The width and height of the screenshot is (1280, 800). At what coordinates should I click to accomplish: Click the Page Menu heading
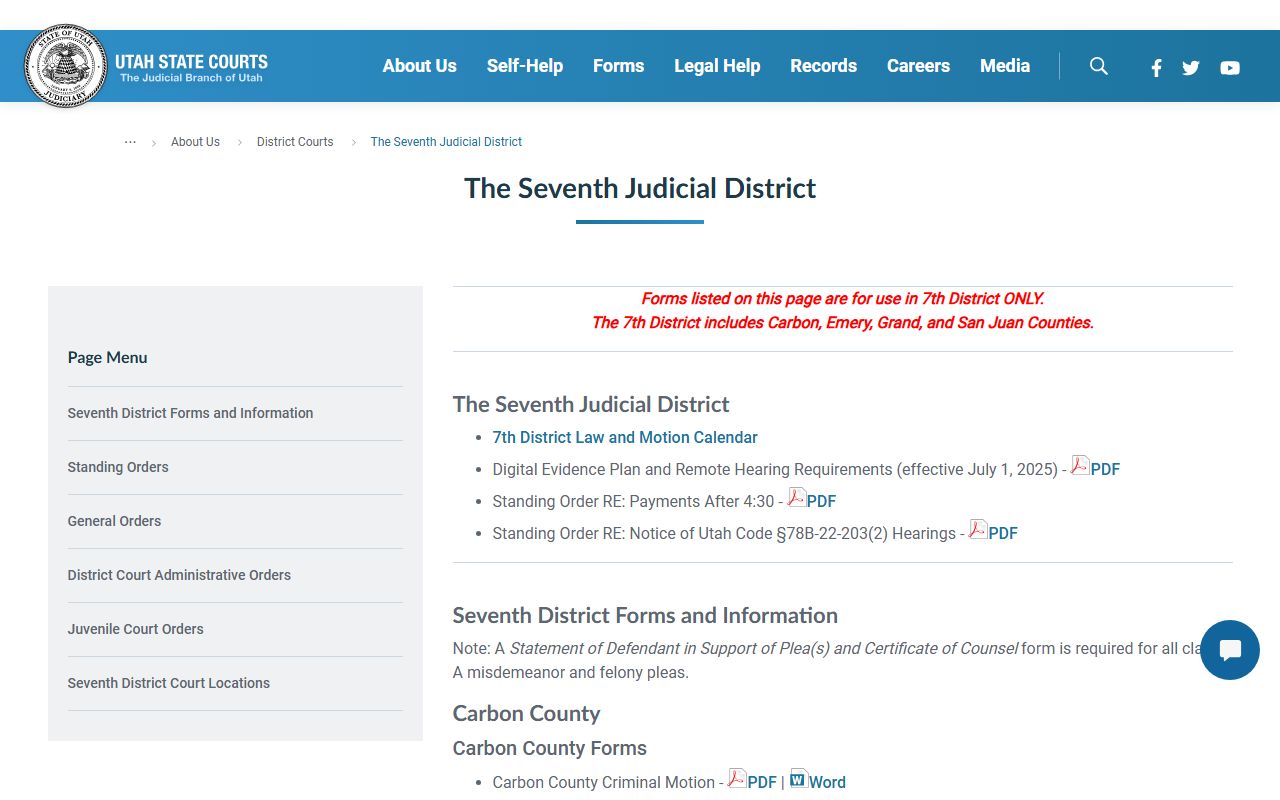[107, 357]
